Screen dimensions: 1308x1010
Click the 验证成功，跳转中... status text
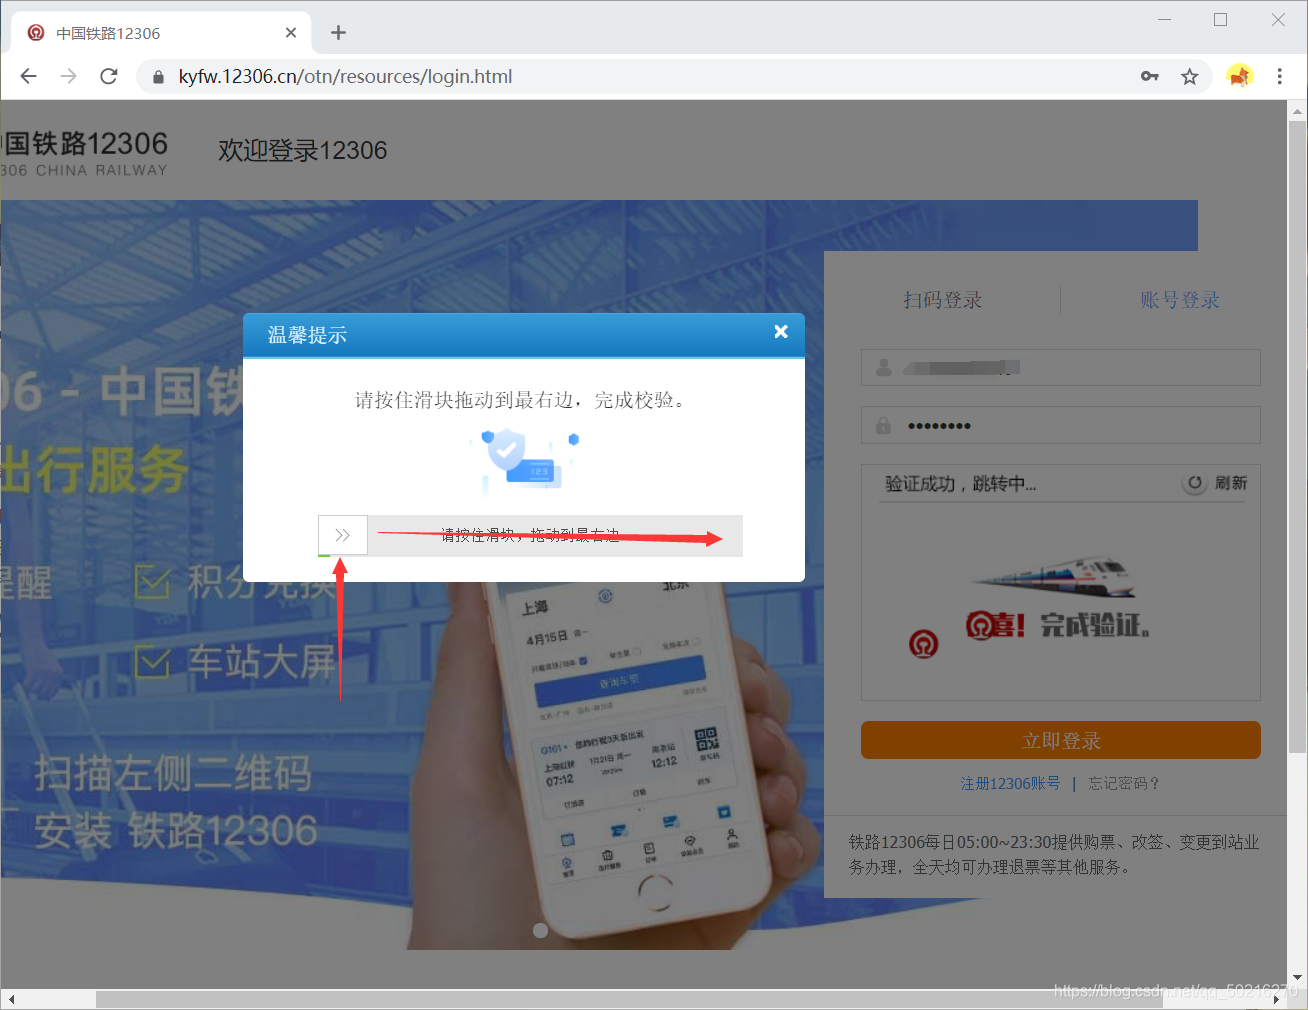(x=960, y=484)
